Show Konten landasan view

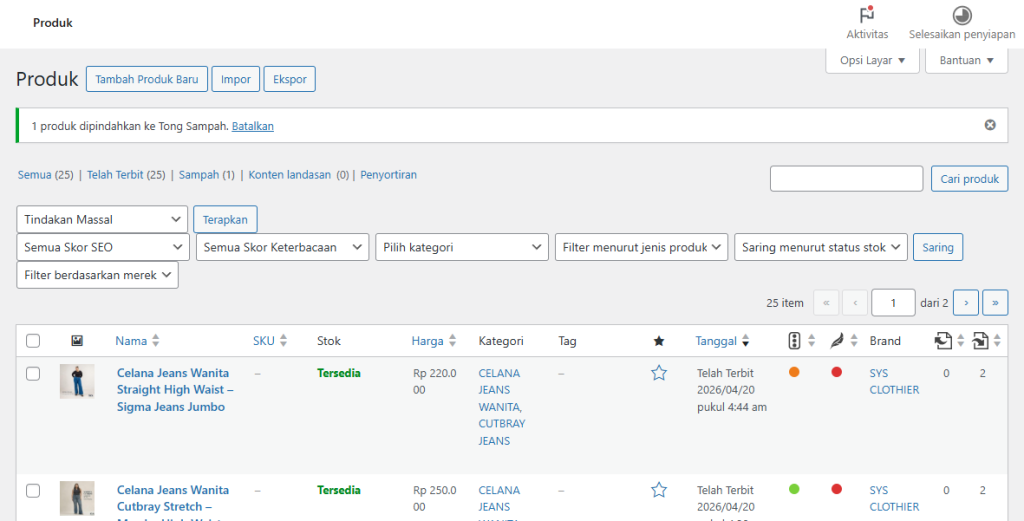[x=289, y=175]
